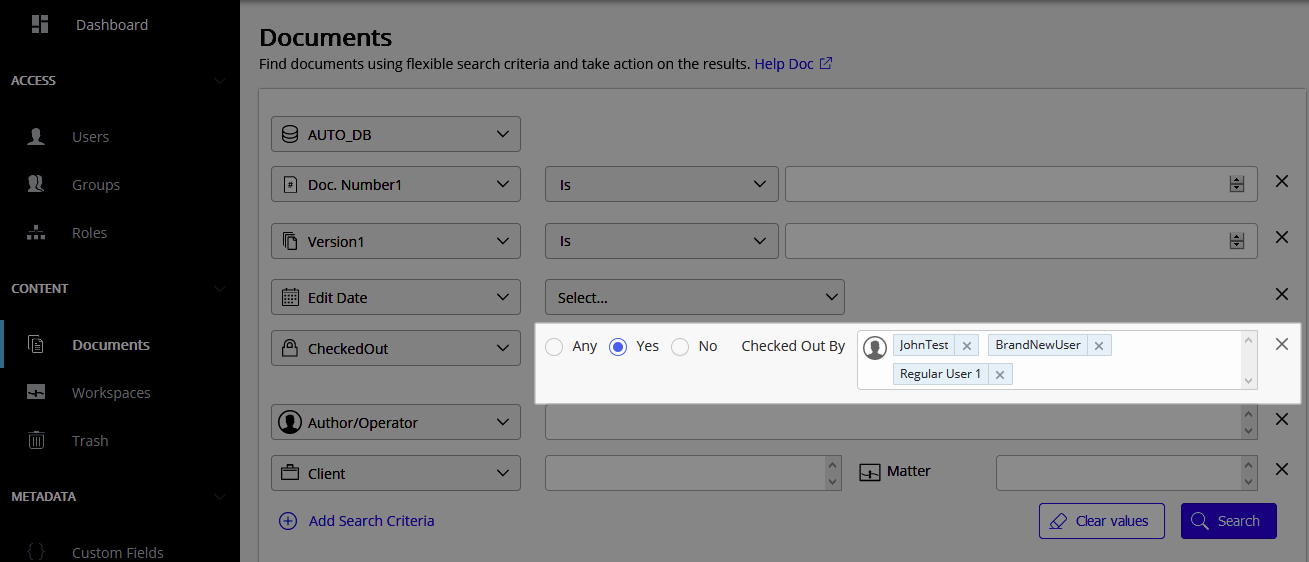This screenshot has width=1309, height=562.
Task: Click the Search button
Action: pos(1228,521)
